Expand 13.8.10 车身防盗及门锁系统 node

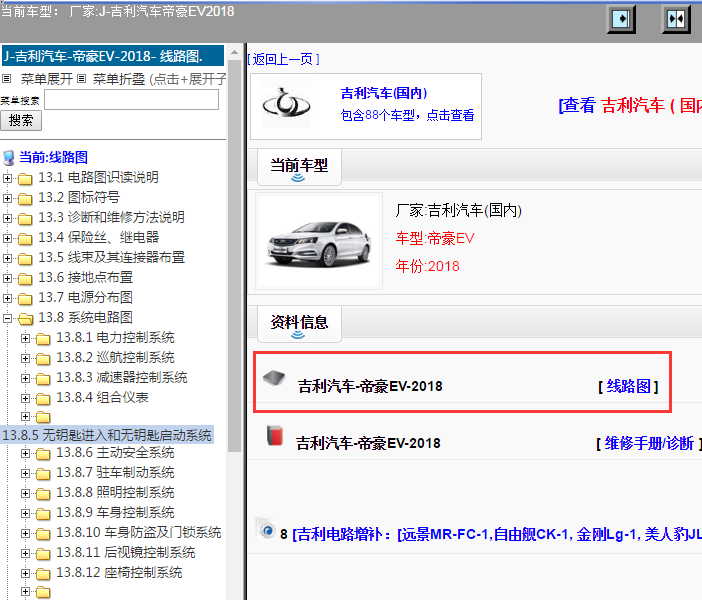coord(26,533)
